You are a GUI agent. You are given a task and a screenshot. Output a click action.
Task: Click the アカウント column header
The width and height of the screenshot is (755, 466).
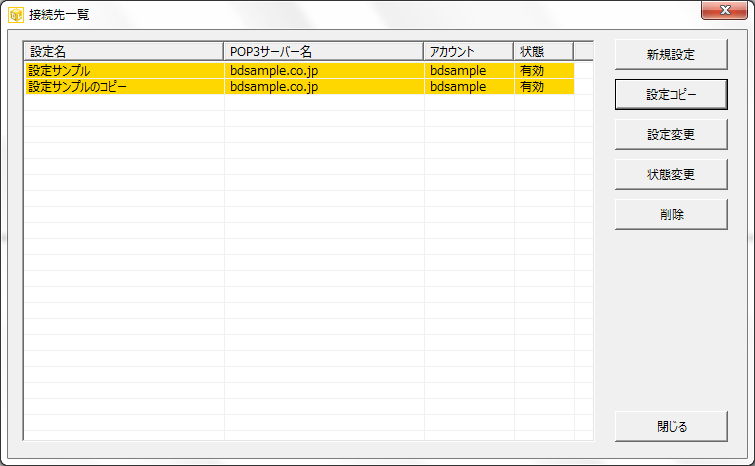[x=468, y=51]
